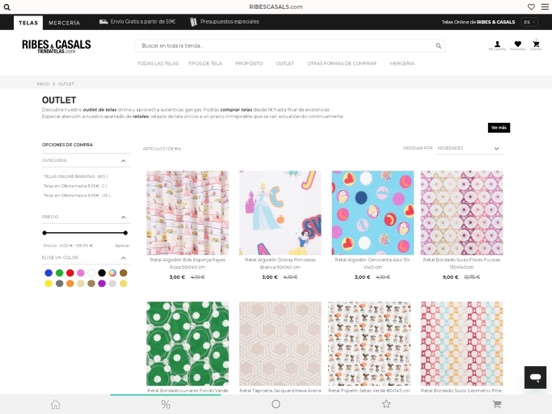Viewport: 552px width, 414px height.
Task: Open the ES language dropdown
Action: pyautogui.click(x=529, y=22)
